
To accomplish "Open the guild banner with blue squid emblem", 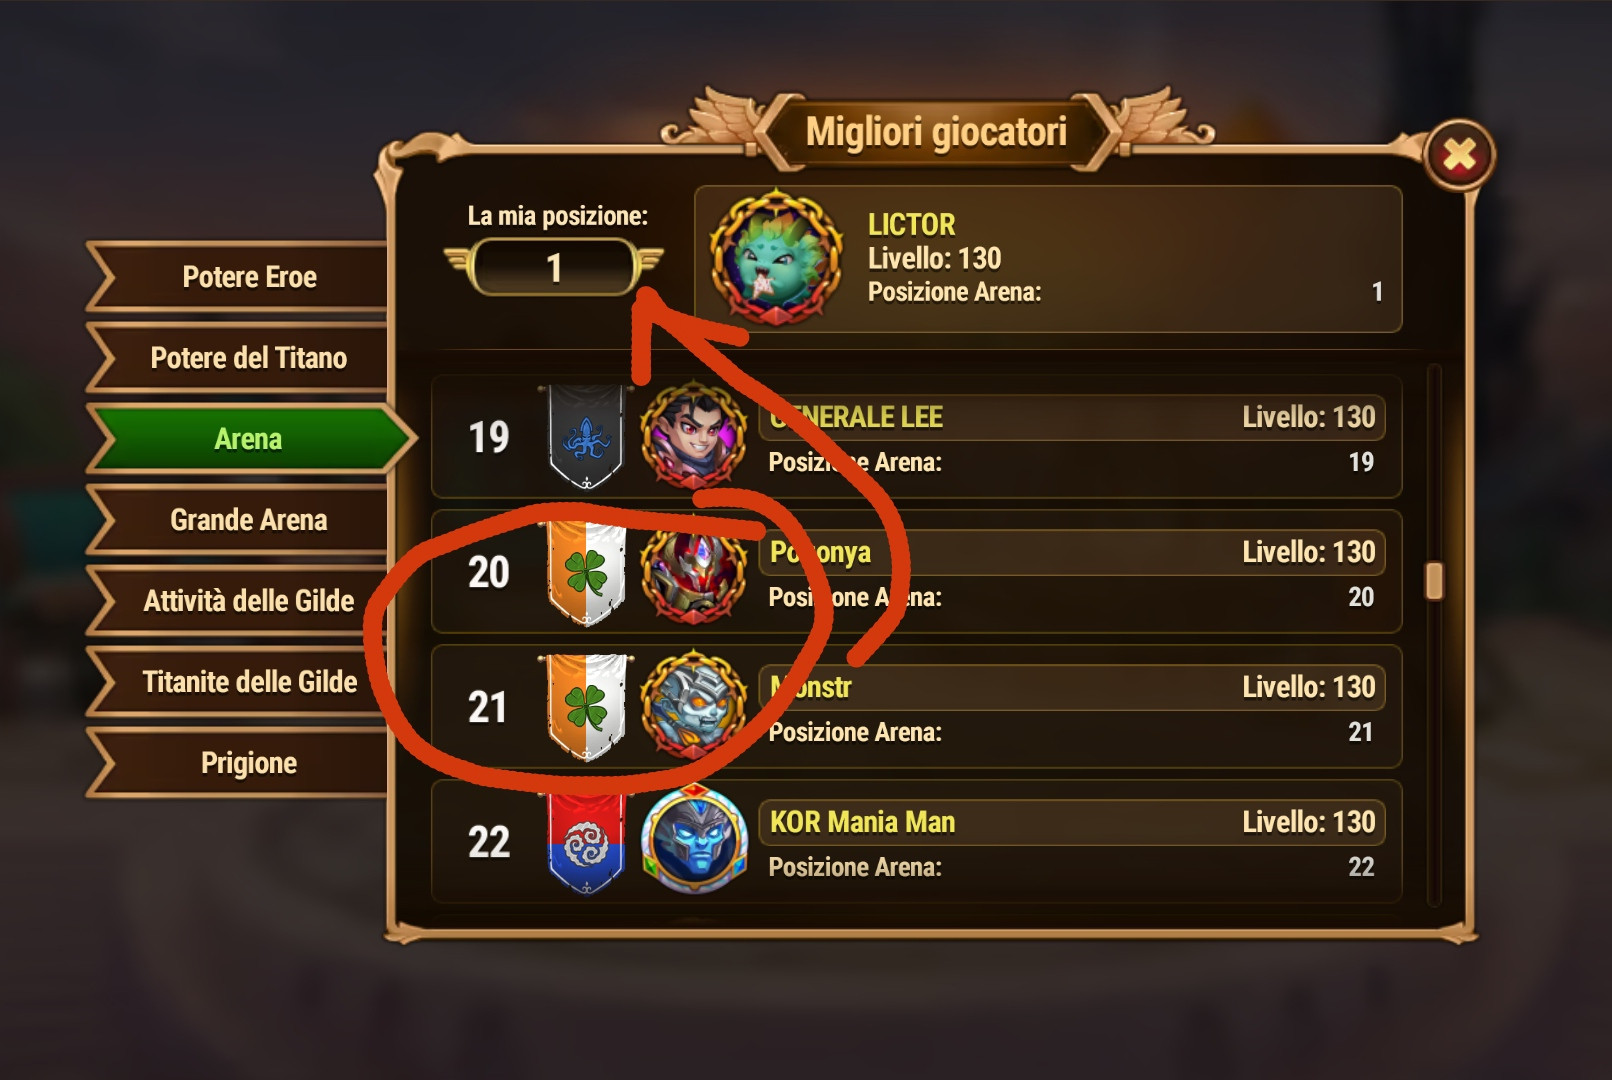I will [x=587, y=436].
